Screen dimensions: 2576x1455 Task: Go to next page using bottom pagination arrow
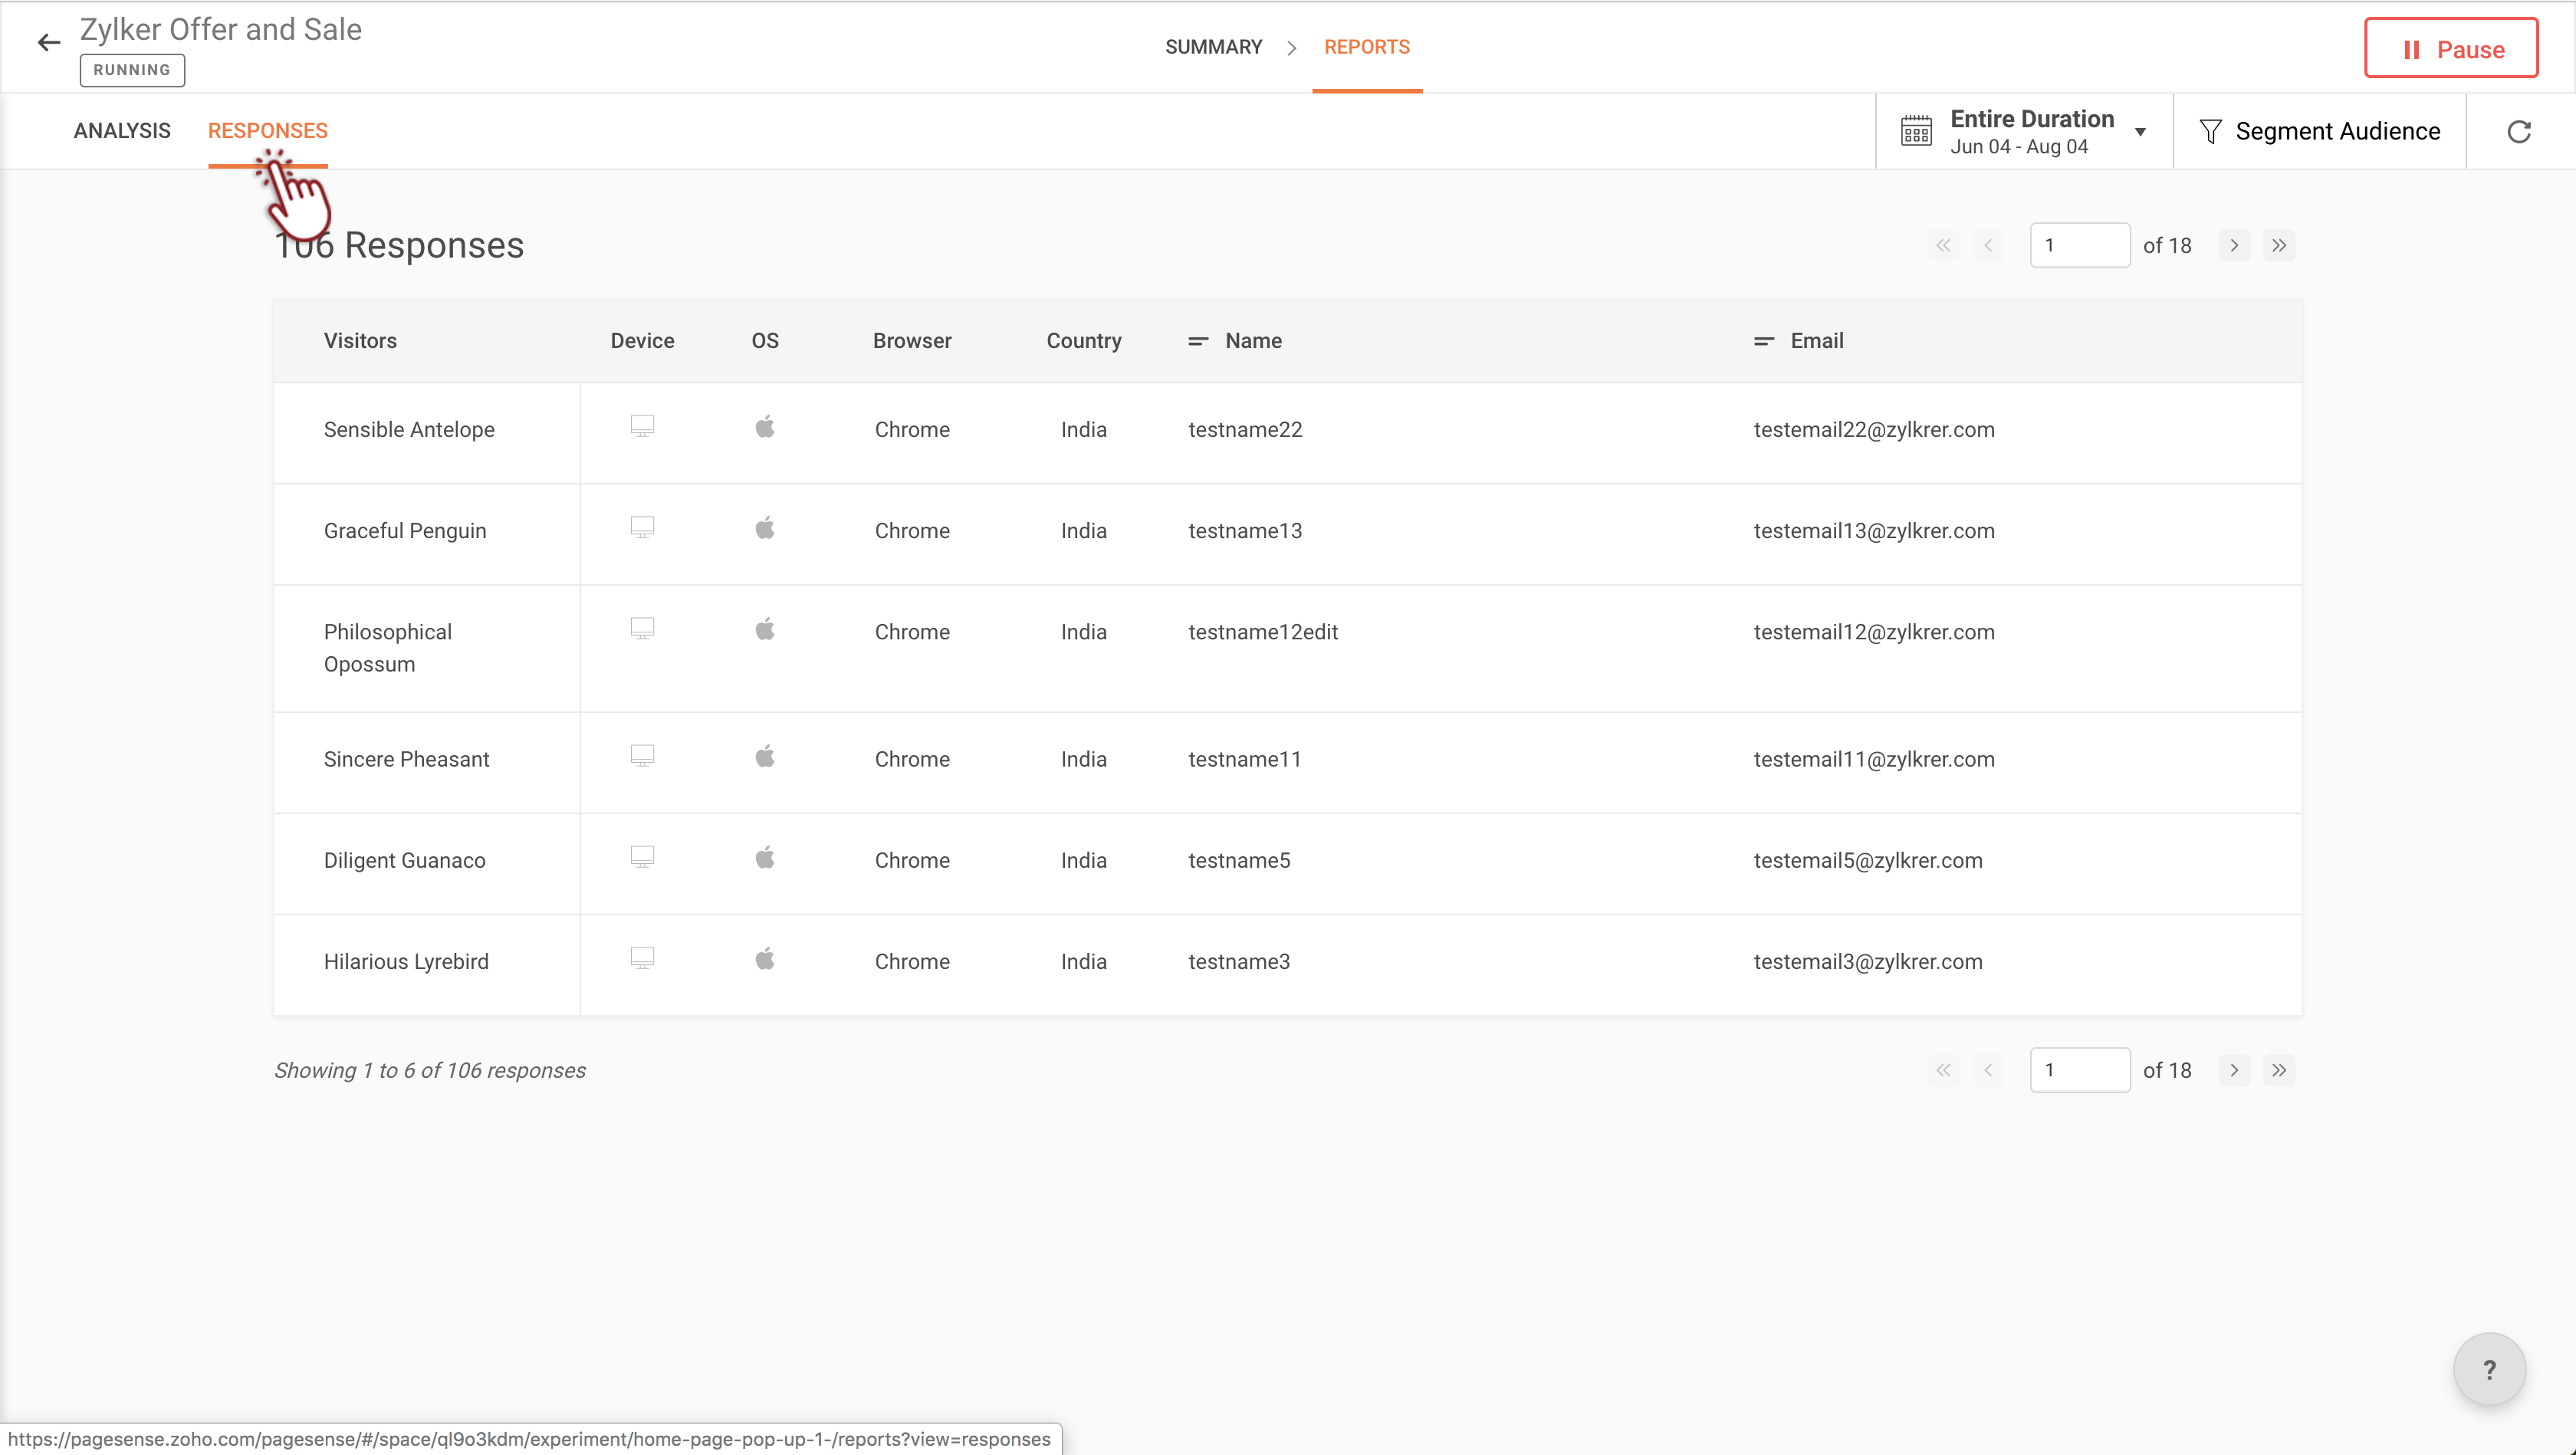[2233, 1070]
